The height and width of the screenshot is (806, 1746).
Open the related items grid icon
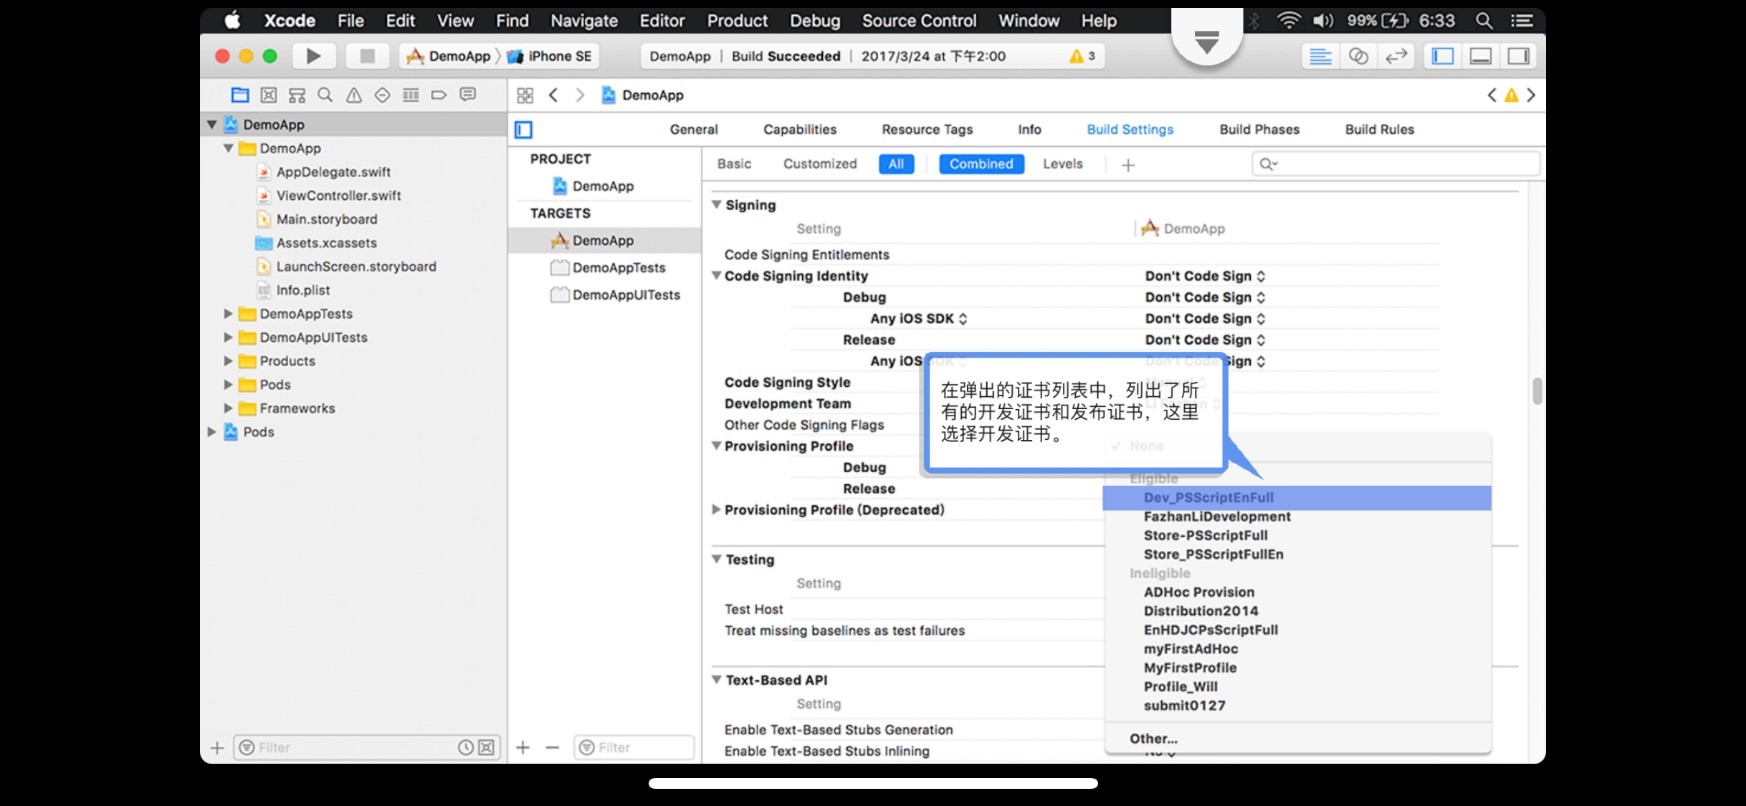[525, 95]
